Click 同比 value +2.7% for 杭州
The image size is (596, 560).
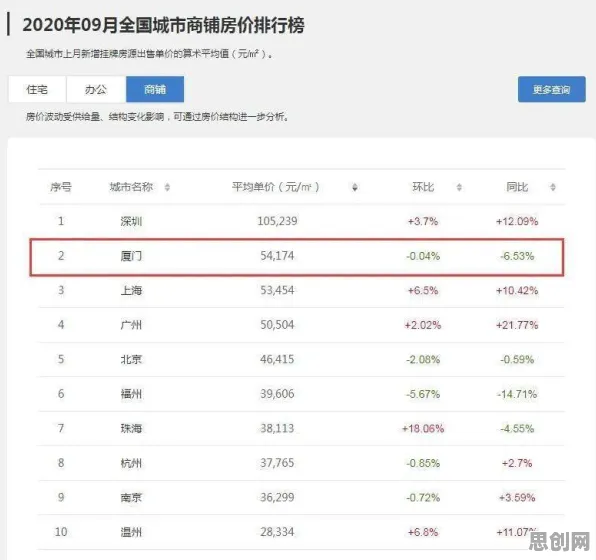point(517,463)
